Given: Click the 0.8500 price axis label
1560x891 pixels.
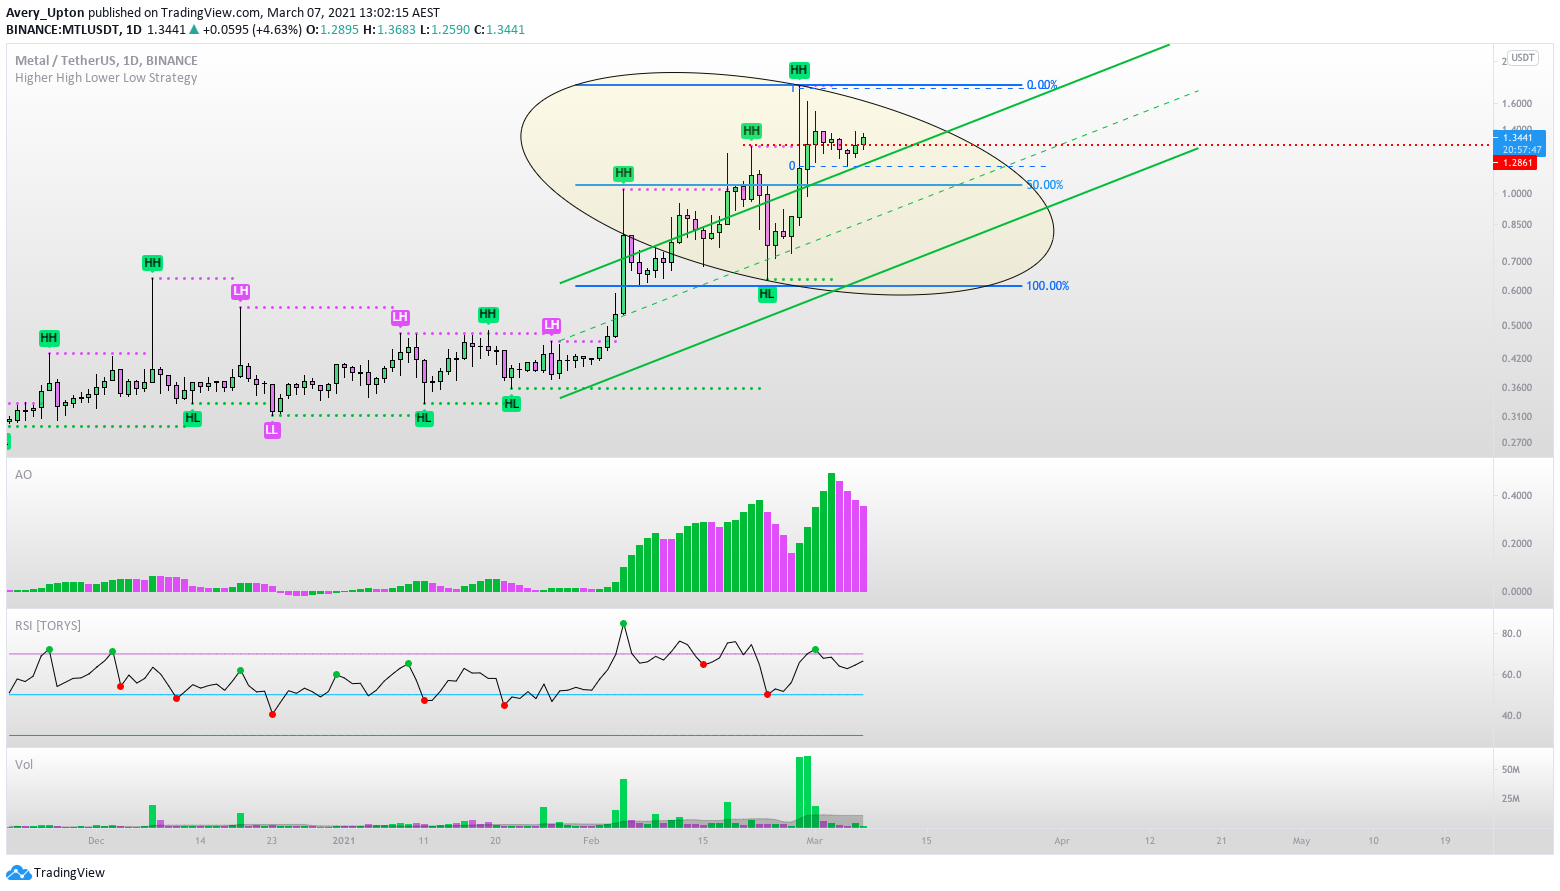Looking at the screenshot, I should point(1517,225).
